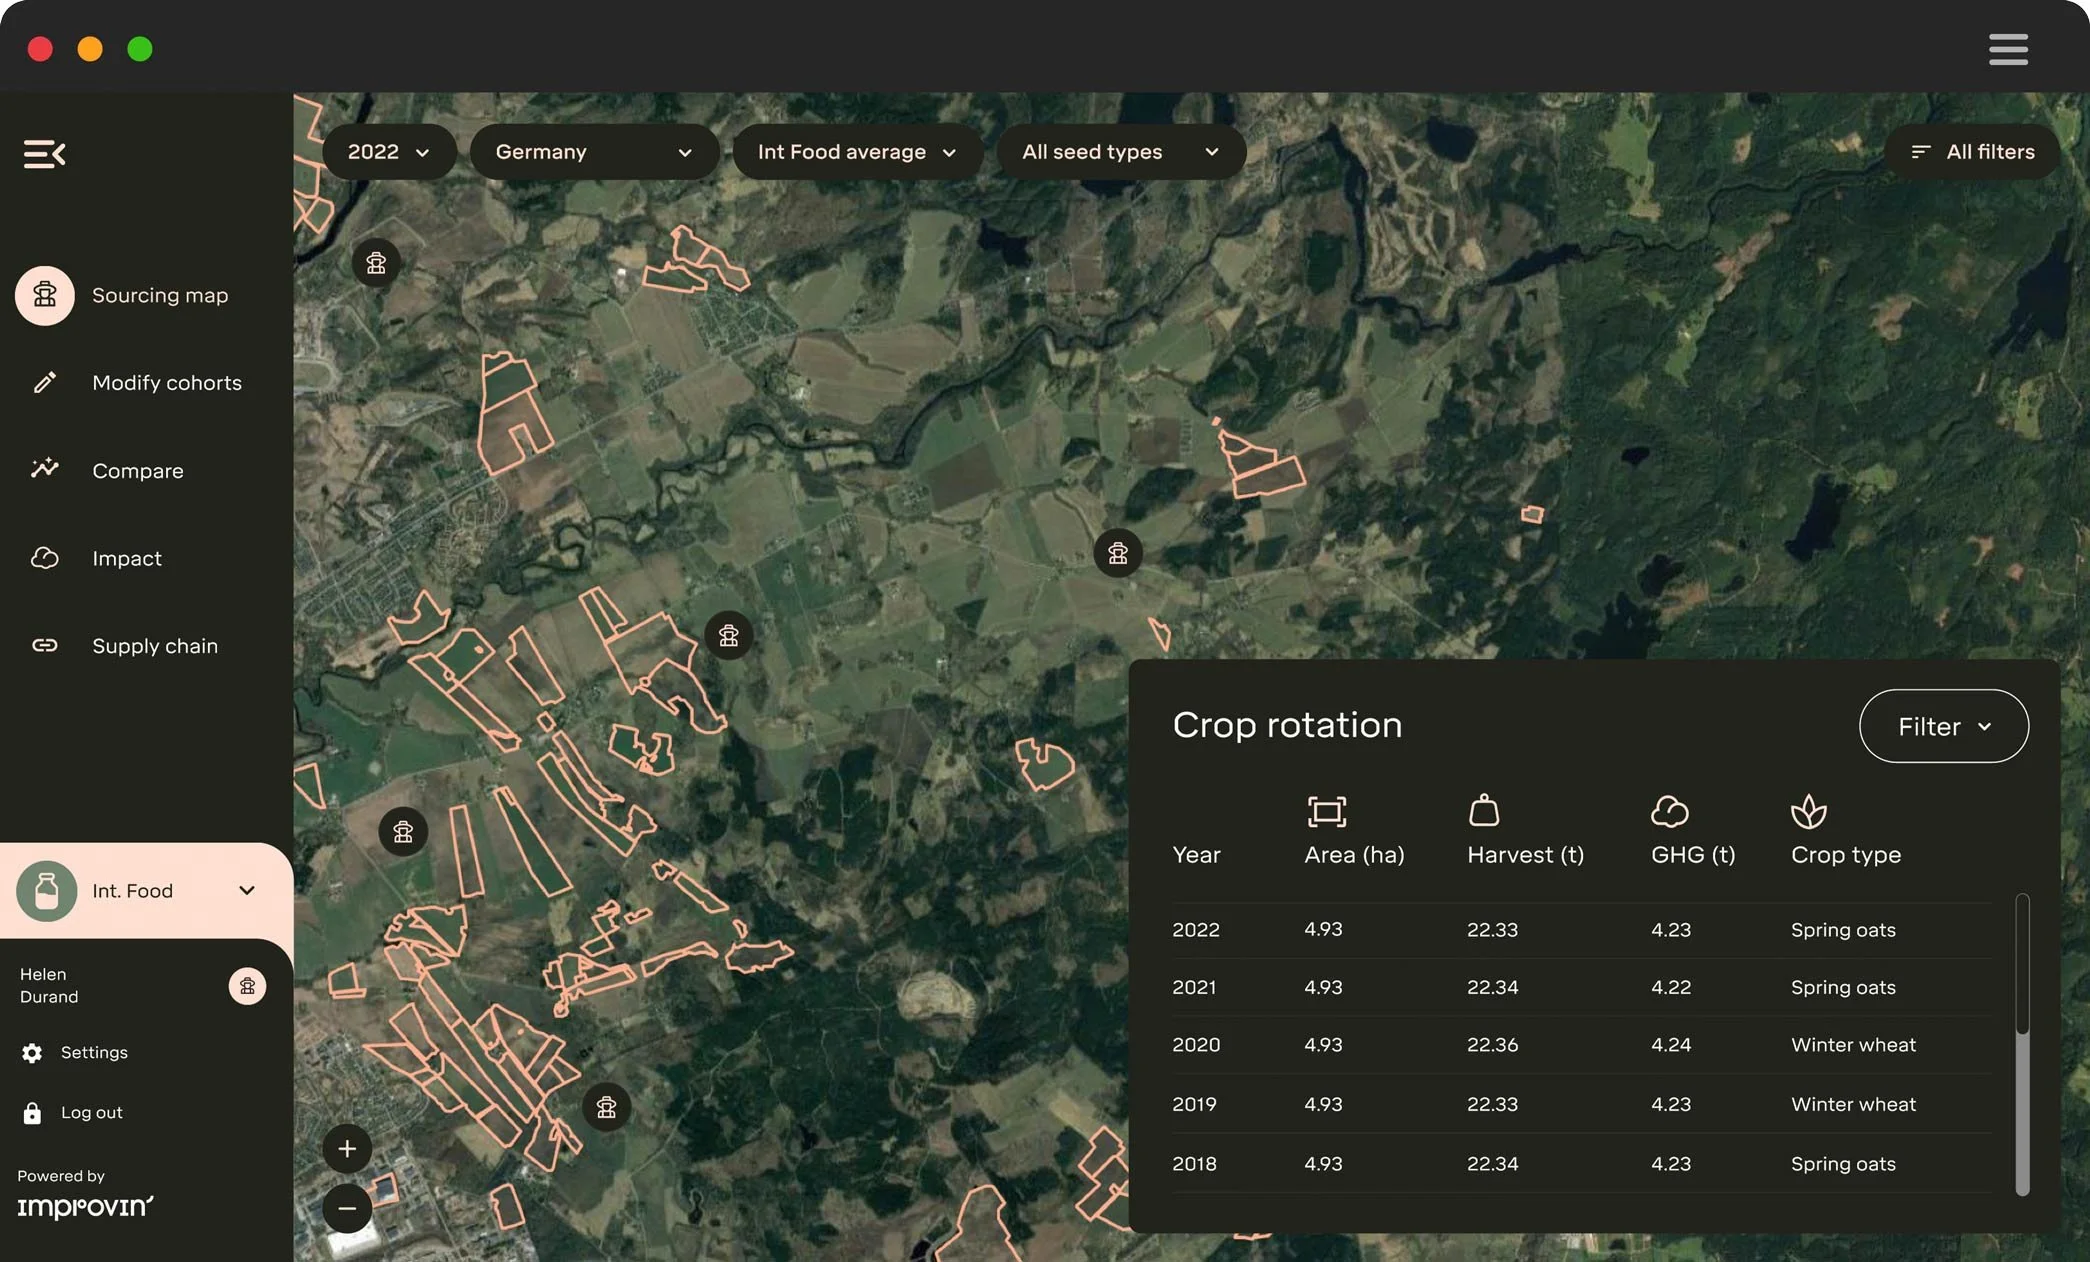Click the farm marker in the map's center
Viewport: 2090px width, 1262px height.
1118,553
